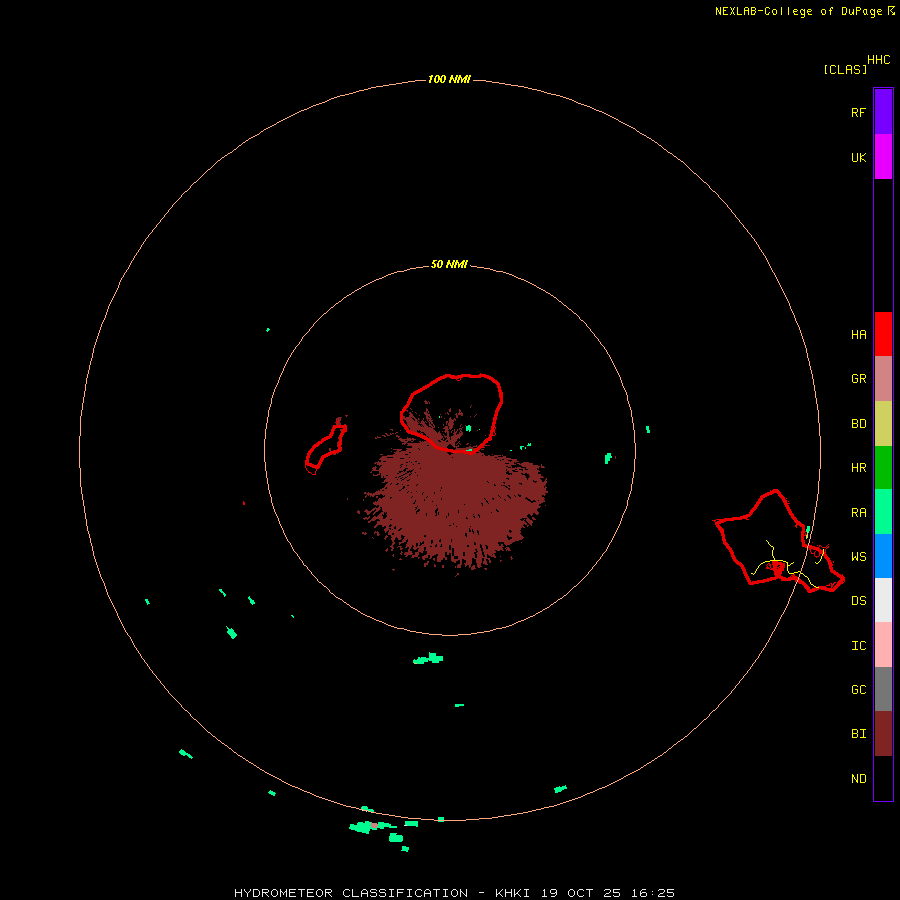Click the WS legend label
900x900 pixels.
click(x=858, y=557)
